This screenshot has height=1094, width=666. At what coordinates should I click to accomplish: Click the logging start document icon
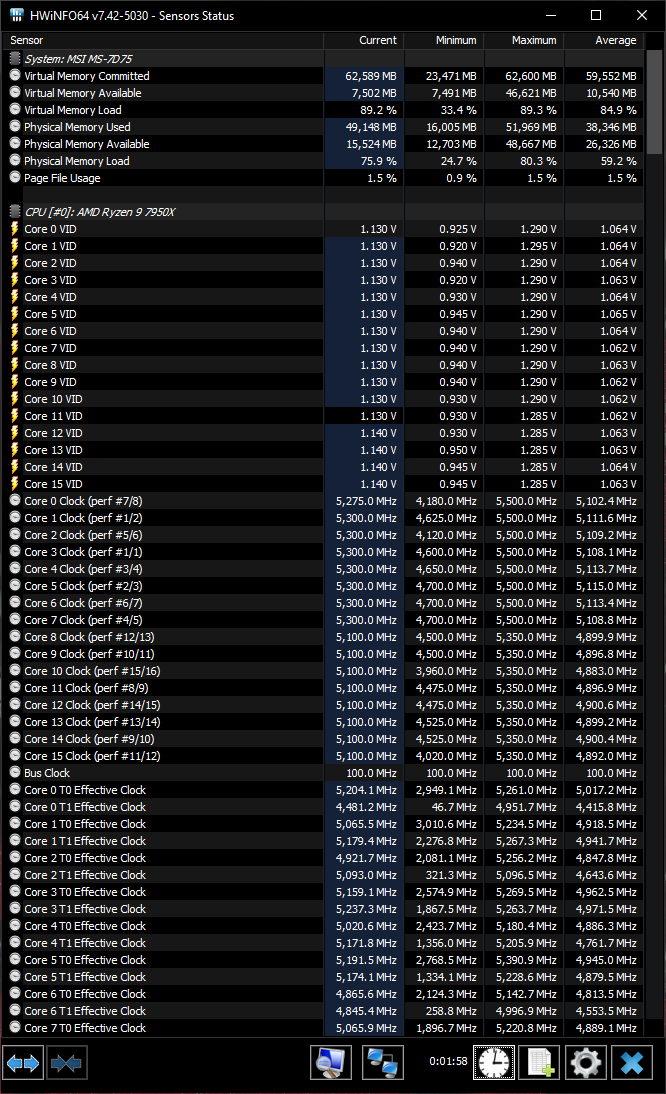pos(540,1063)
